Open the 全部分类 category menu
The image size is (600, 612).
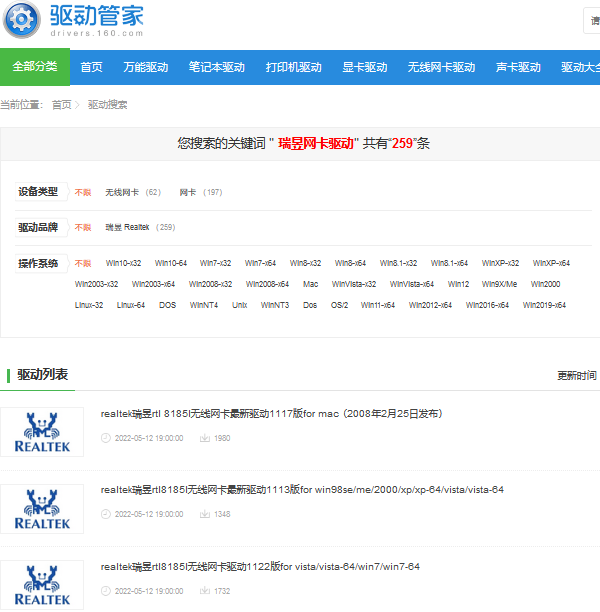pos(35,67)
